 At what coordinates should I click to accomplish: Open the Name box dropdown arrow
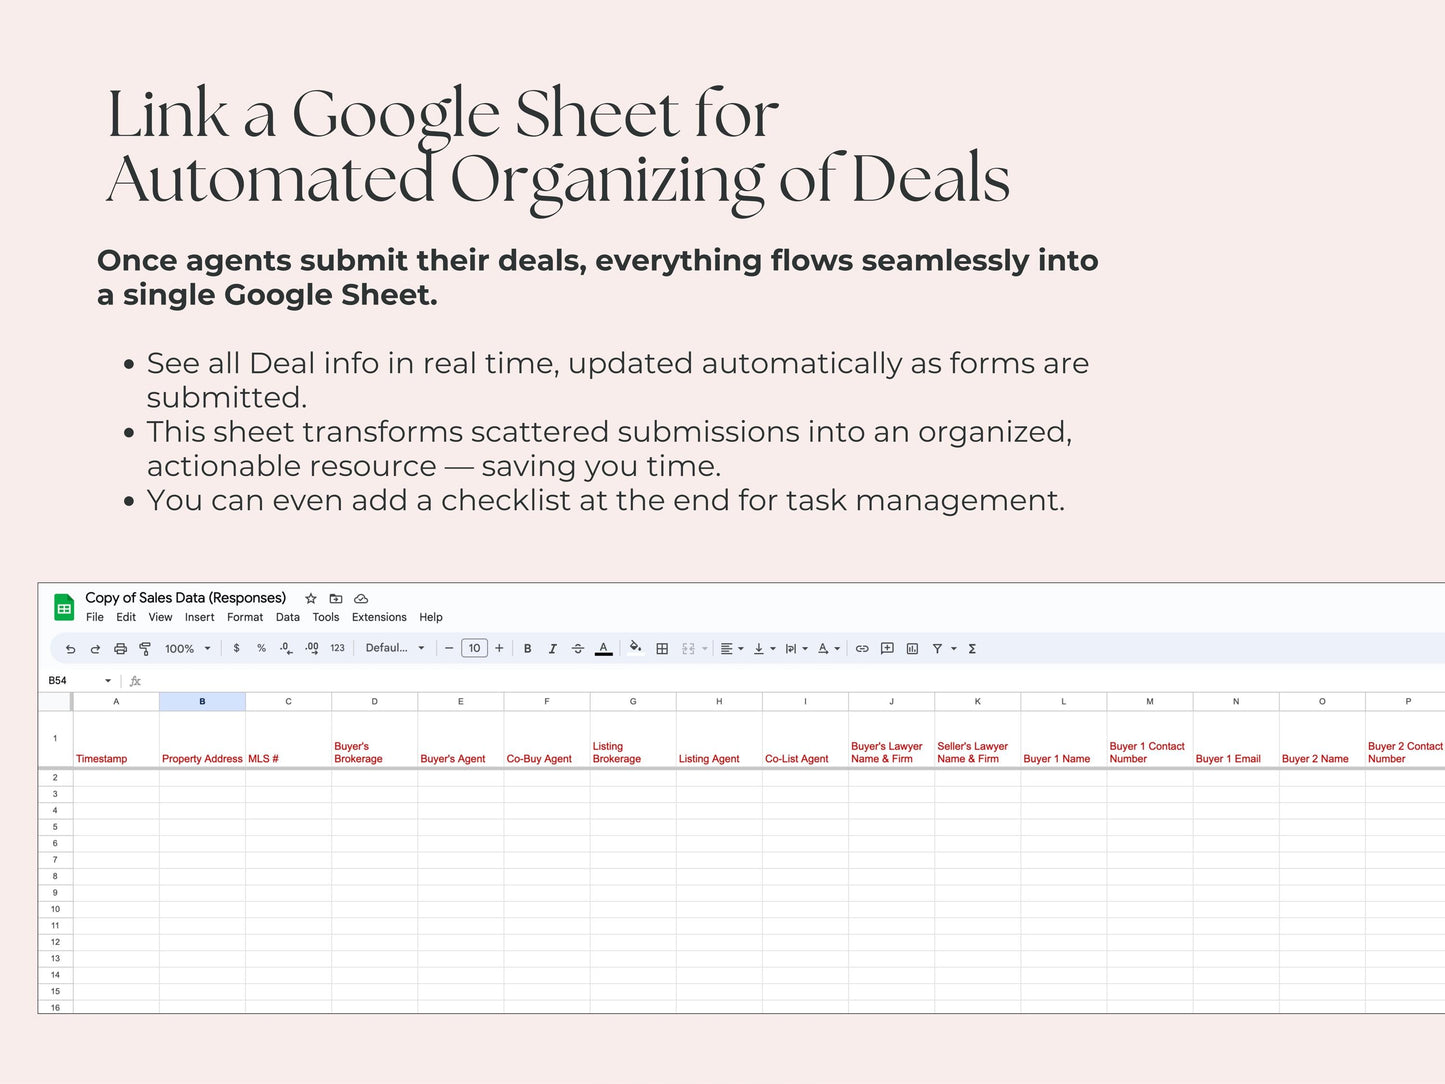click(x=108, y=681)
